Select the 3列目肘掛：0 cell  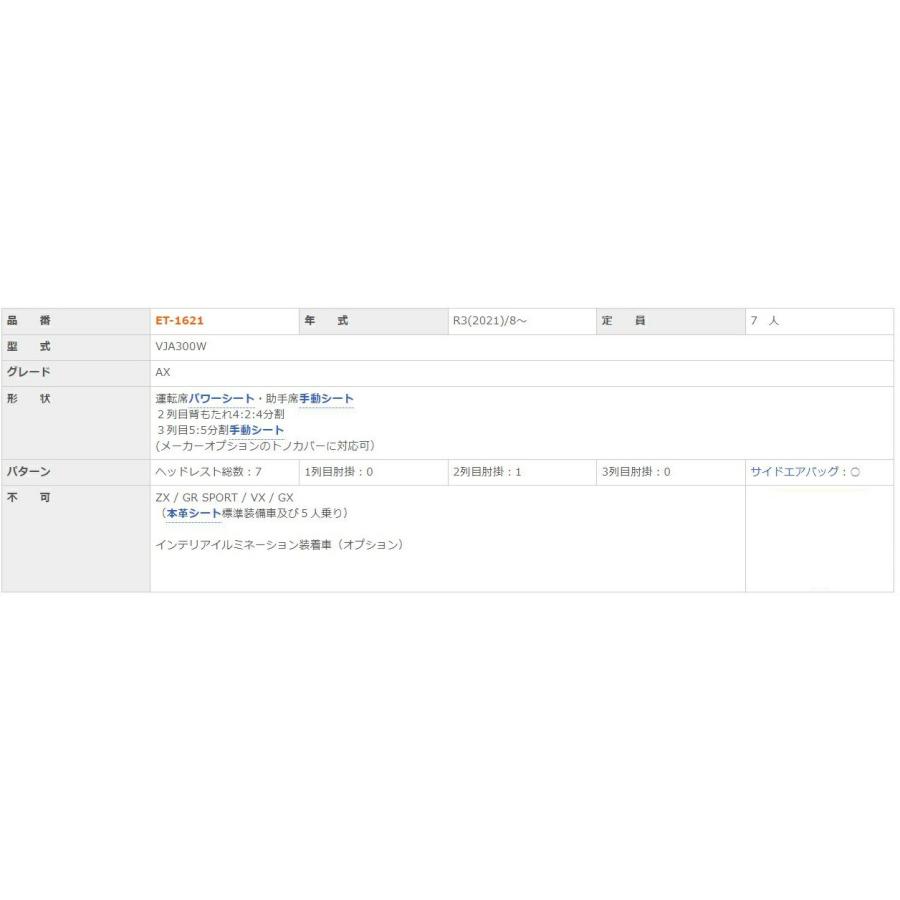coord(671,472)
